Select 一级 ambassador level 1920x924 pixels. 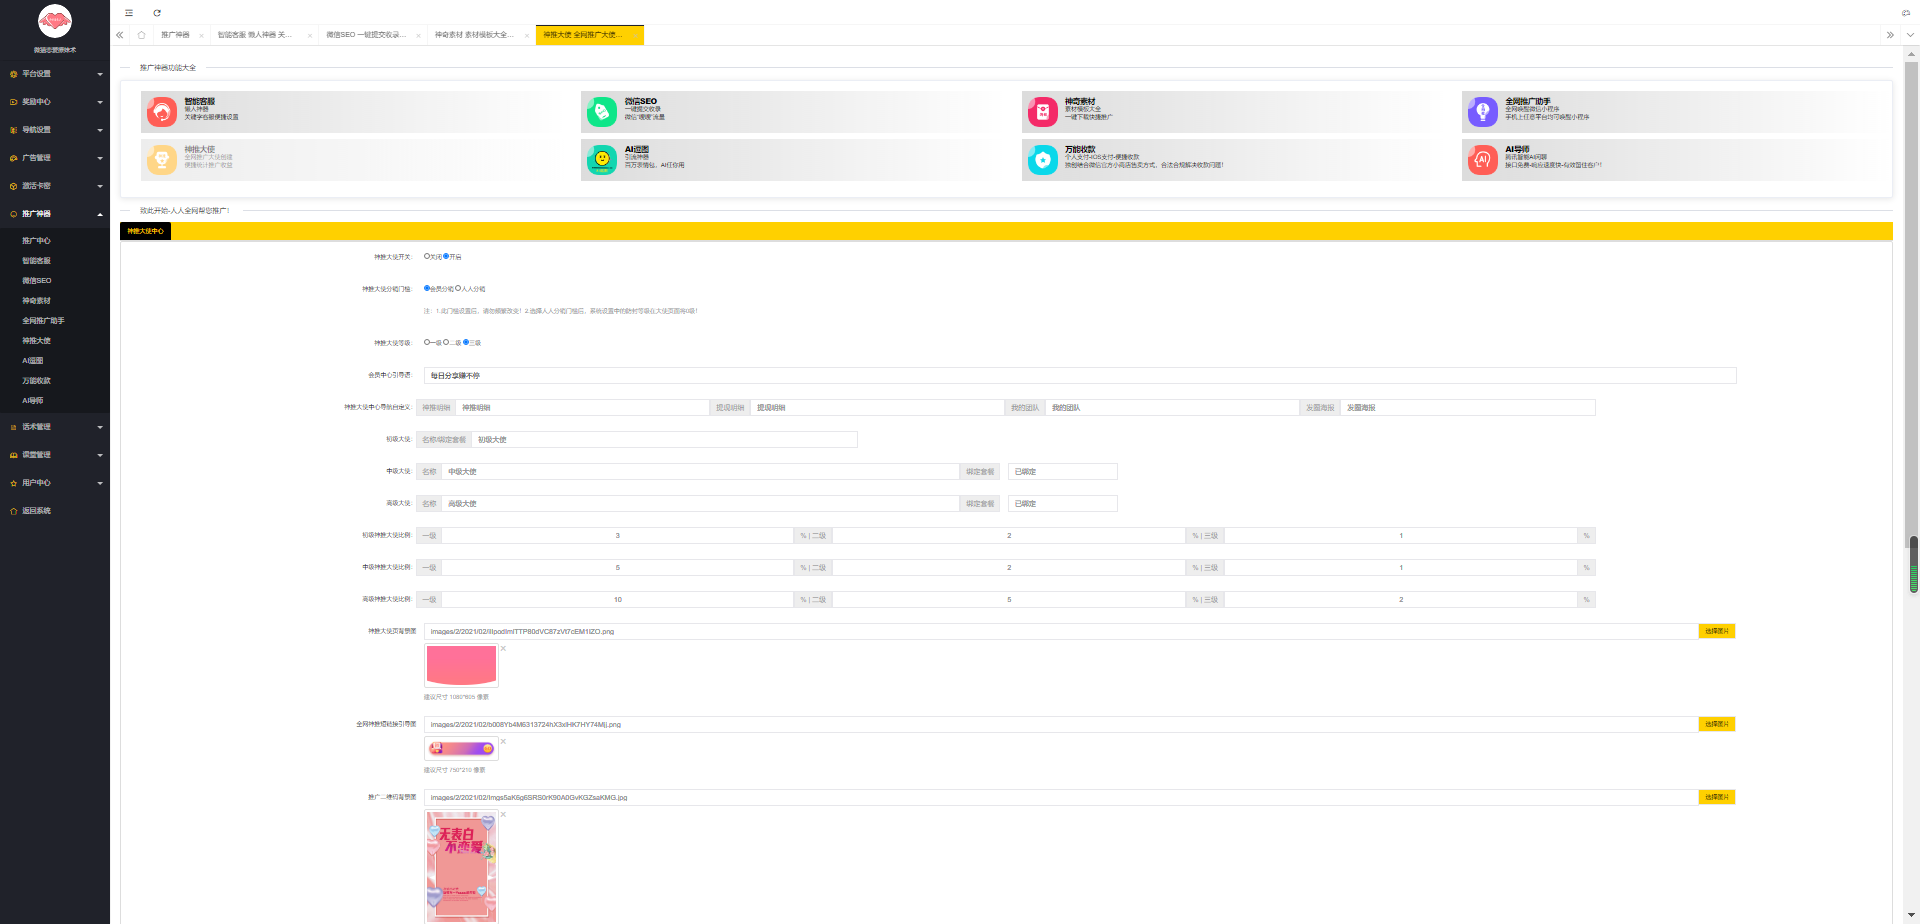click(x=427, y=342)
